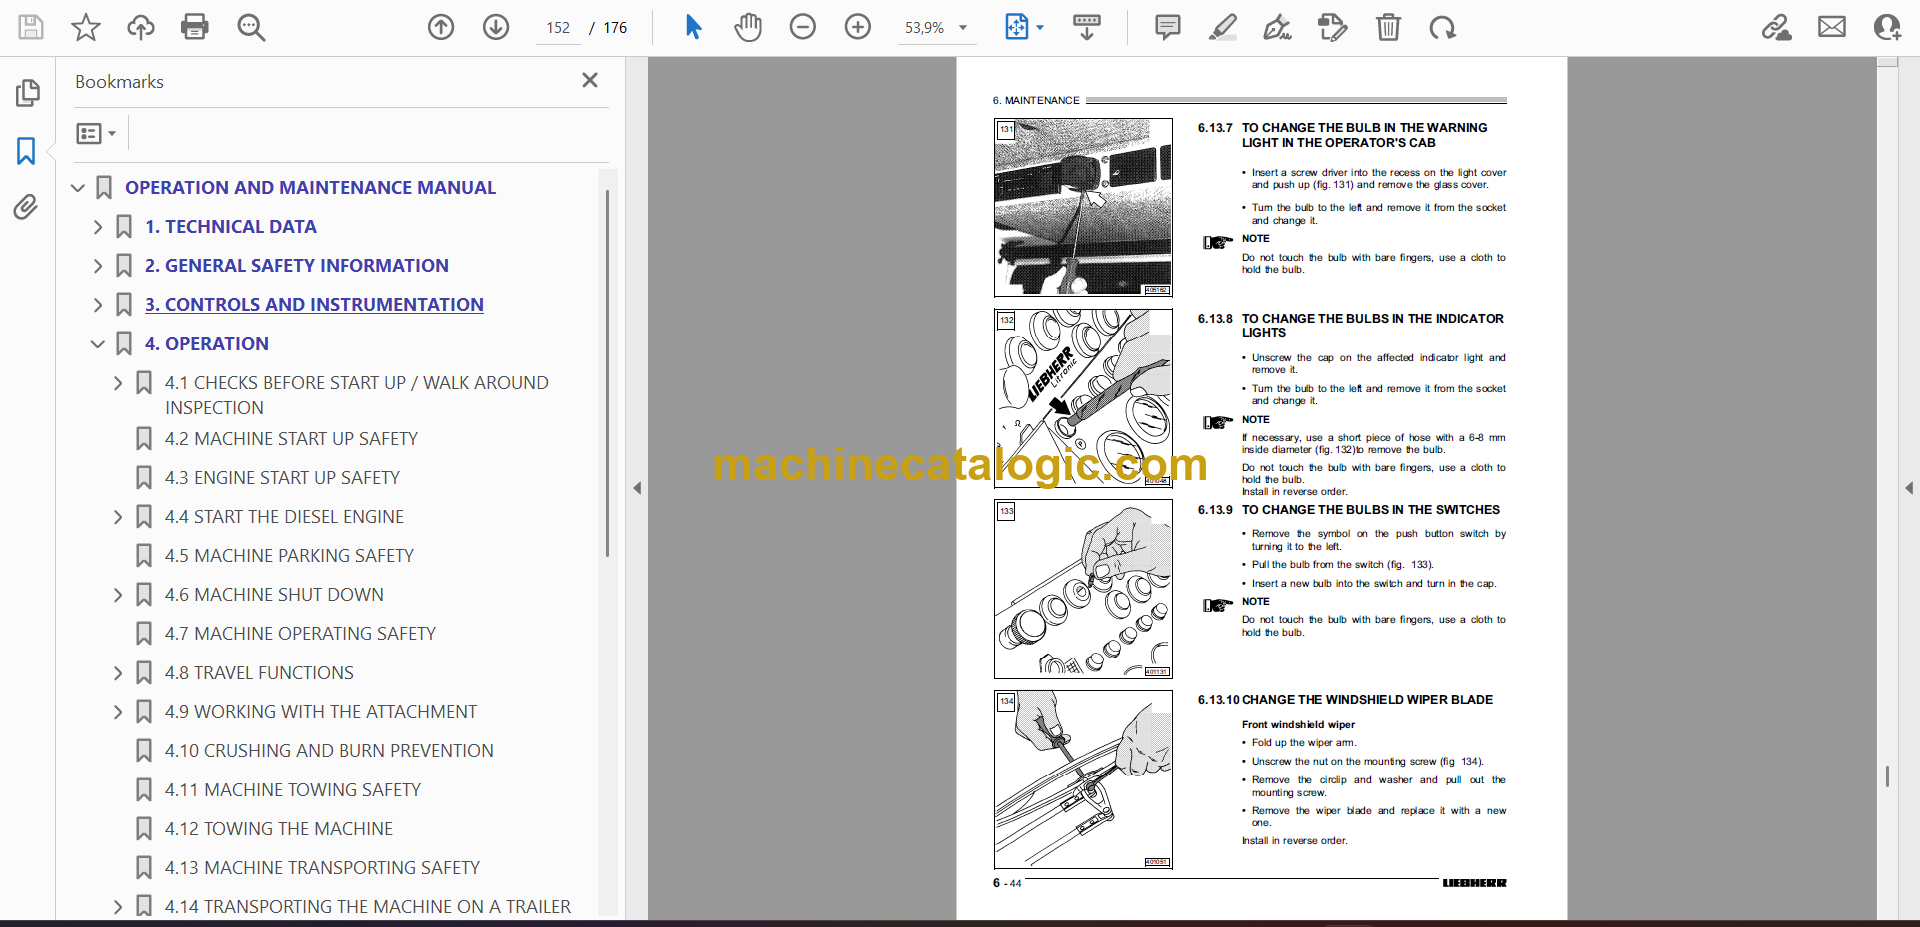
Task: Activate the hand pan tool
Action: pos(748,27)
